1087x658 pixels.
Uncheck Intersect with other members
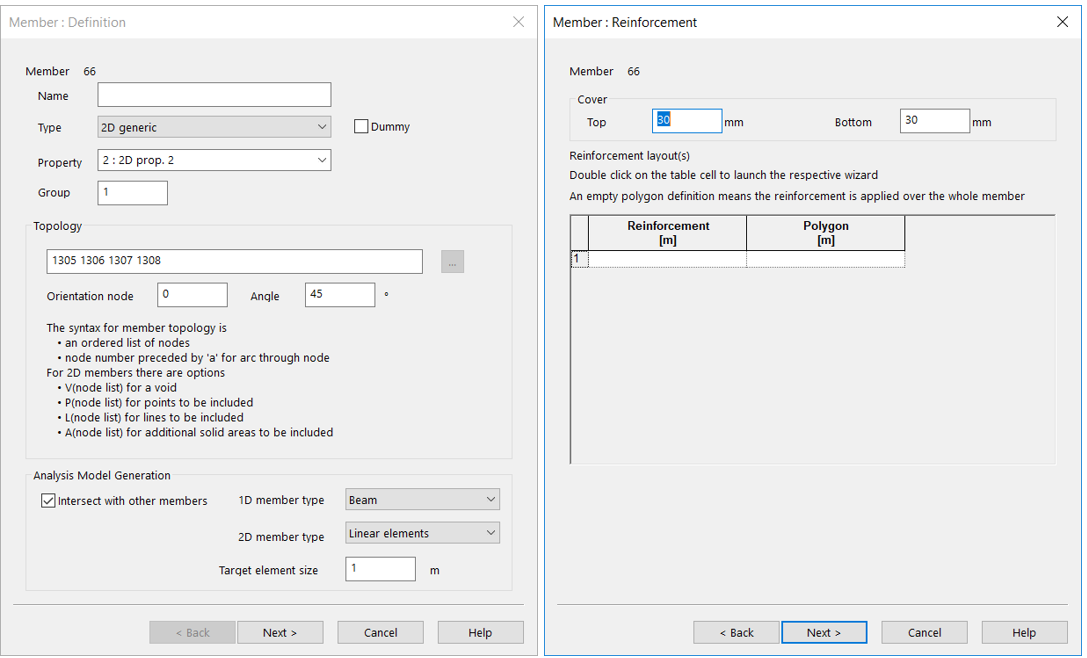48,501
